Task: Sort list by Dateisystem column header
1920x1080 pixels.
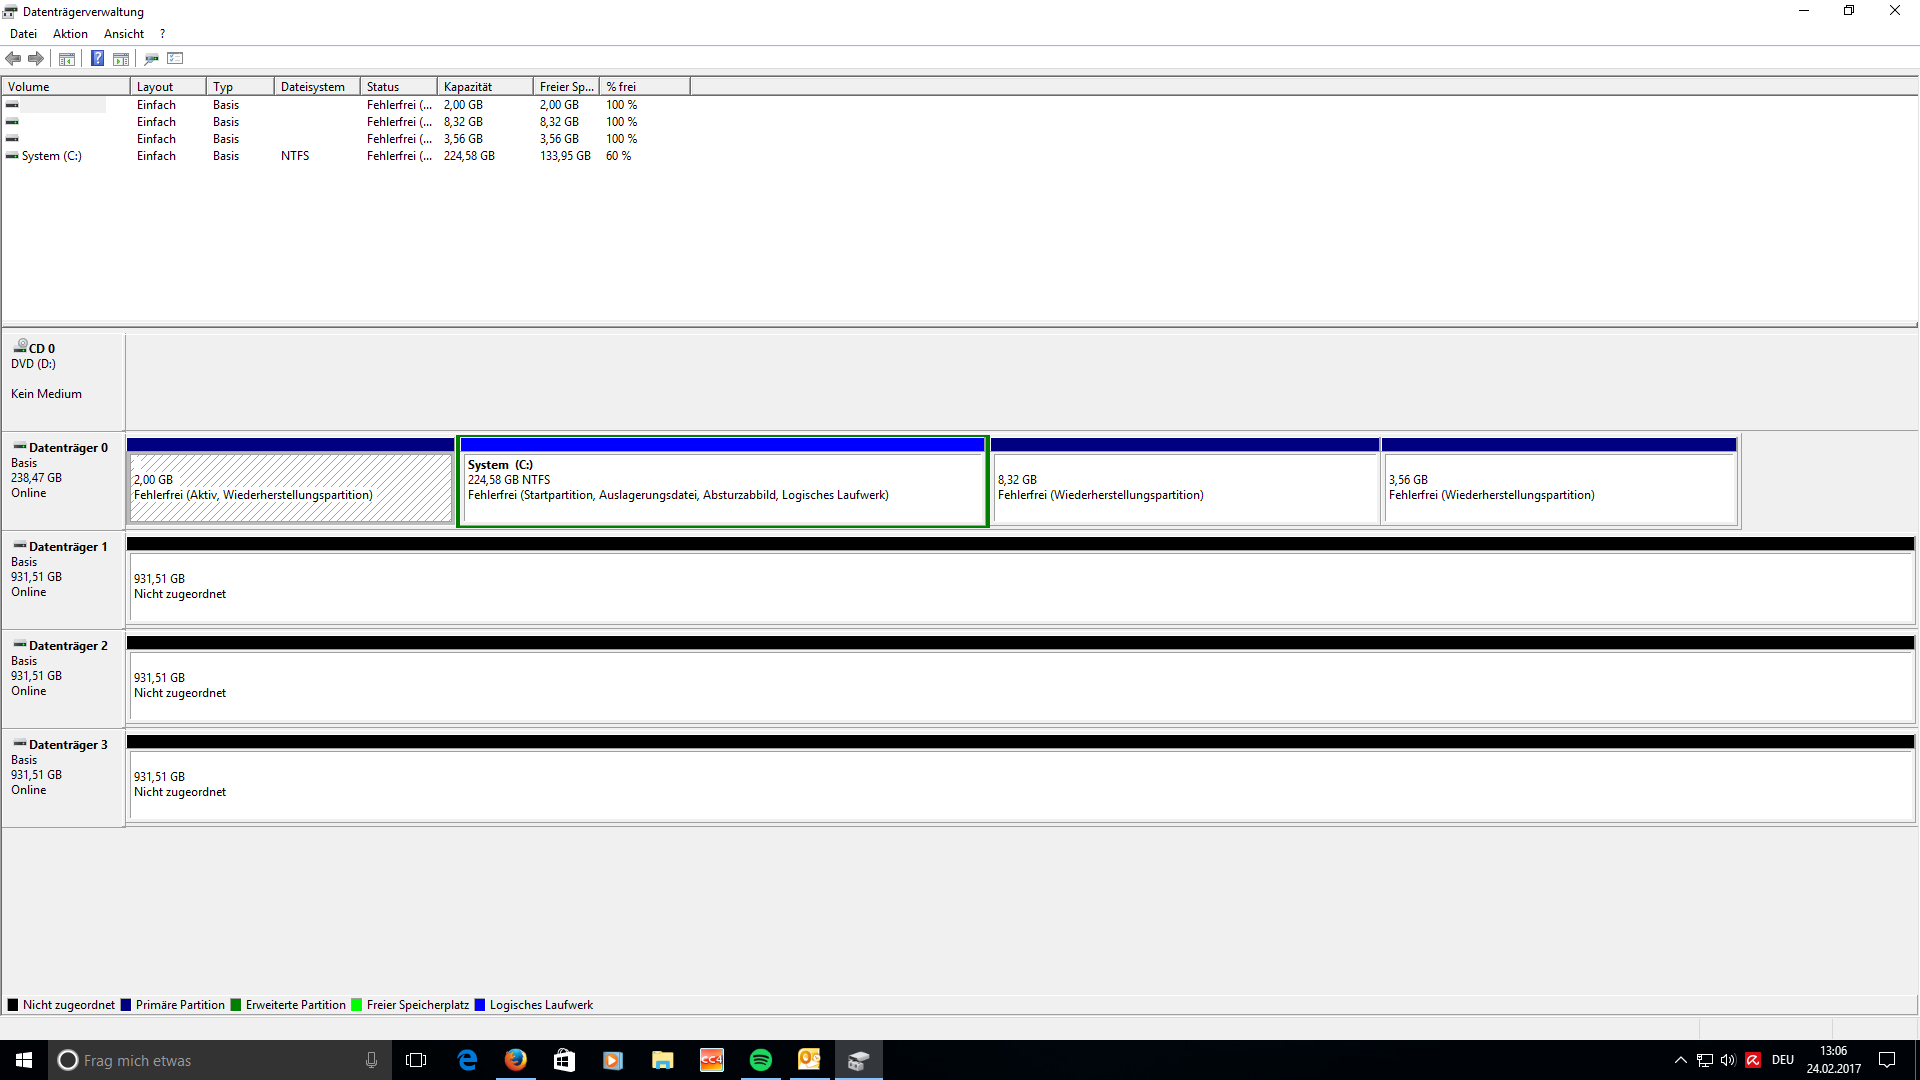Action: [315, 87]
